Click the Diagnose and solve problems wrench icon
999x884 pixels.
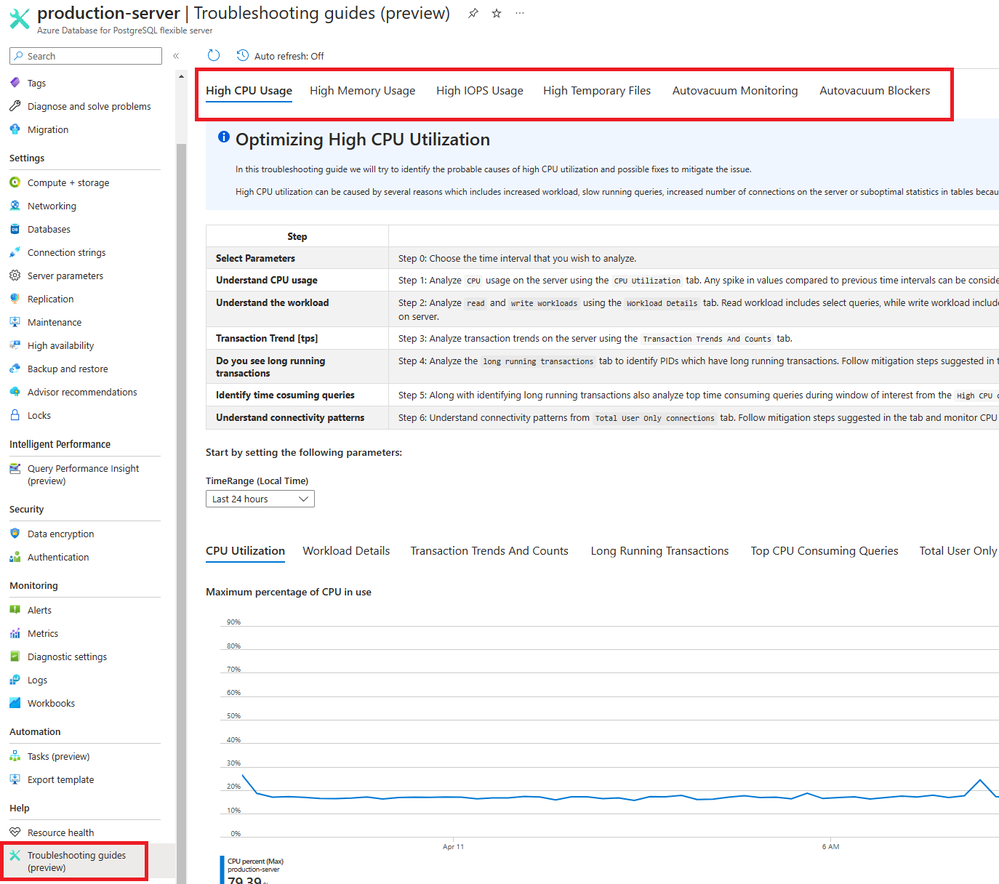[x=15, y=106]
